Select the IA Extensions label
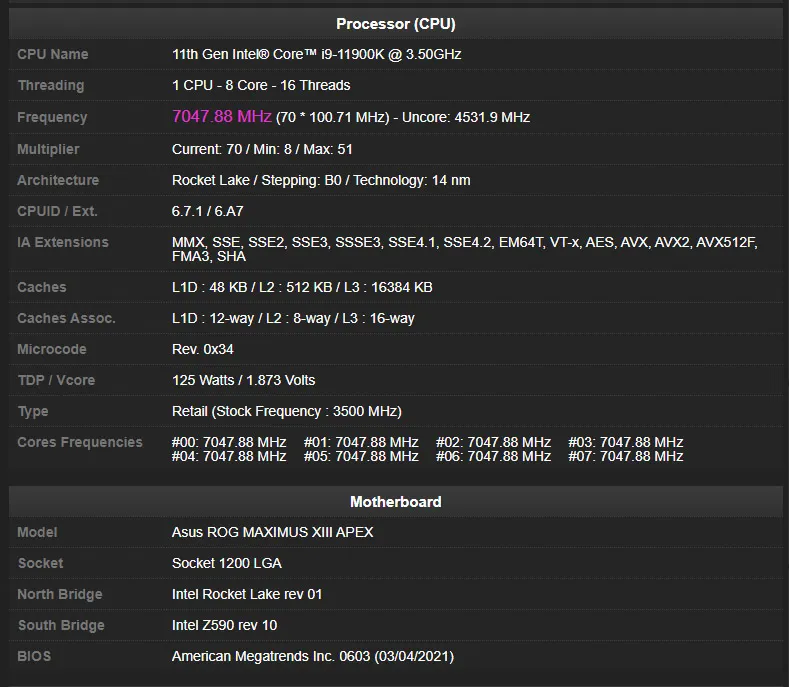This screenshot has width=789, height=687. click(x=63, y=243)
